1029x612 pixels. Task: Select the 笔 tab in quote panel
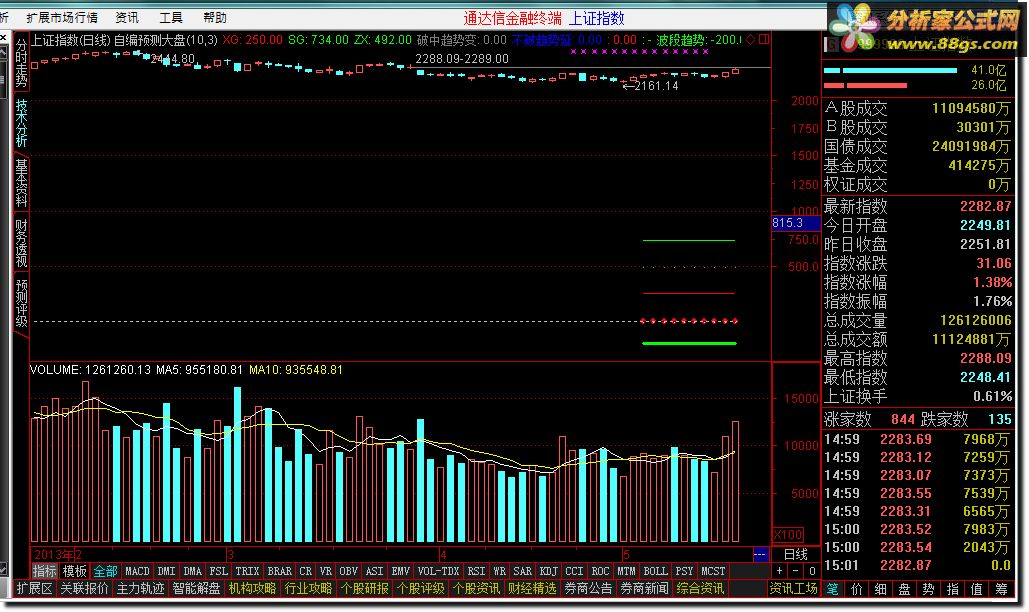pyautogui.click(x=833, y=589)
